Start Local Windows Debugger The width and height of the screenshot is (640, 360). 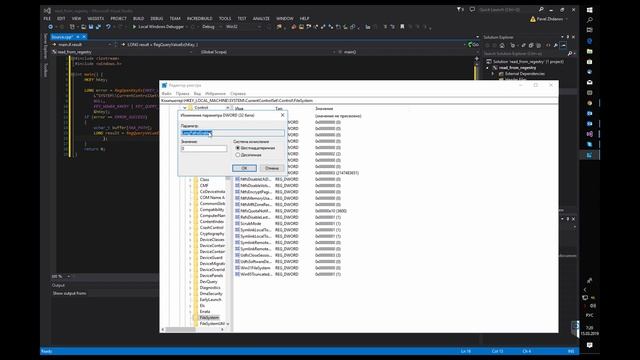[158, 27]
